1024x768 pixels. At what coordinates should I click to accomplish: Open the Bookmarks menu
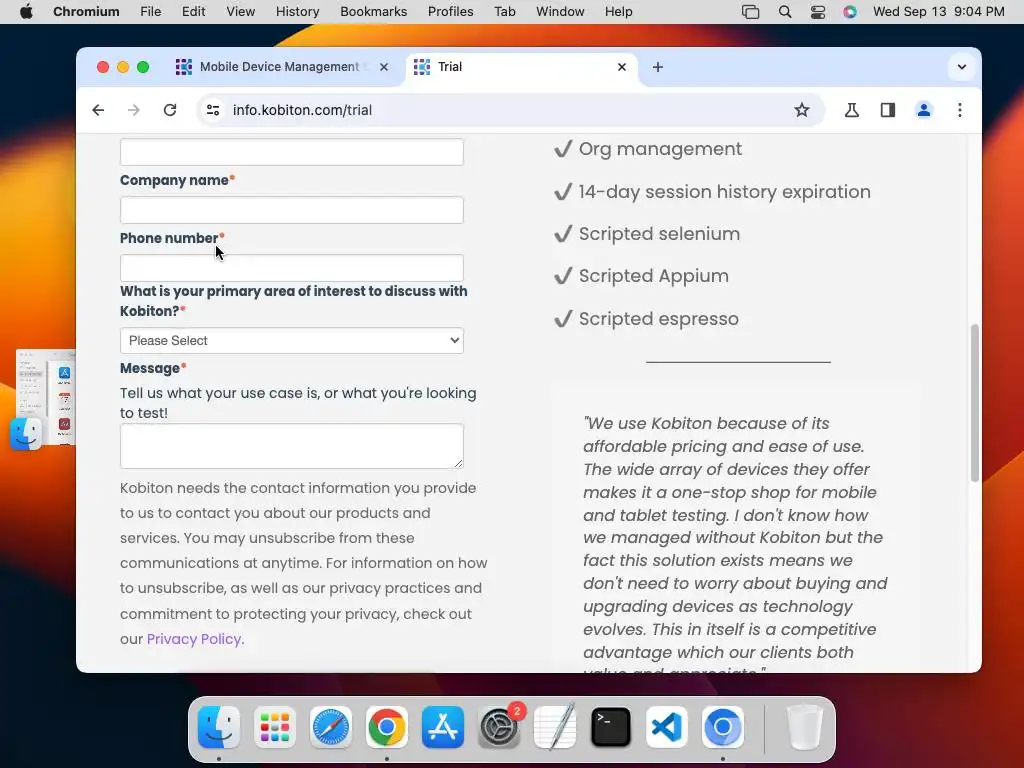(x=374, y=12)
